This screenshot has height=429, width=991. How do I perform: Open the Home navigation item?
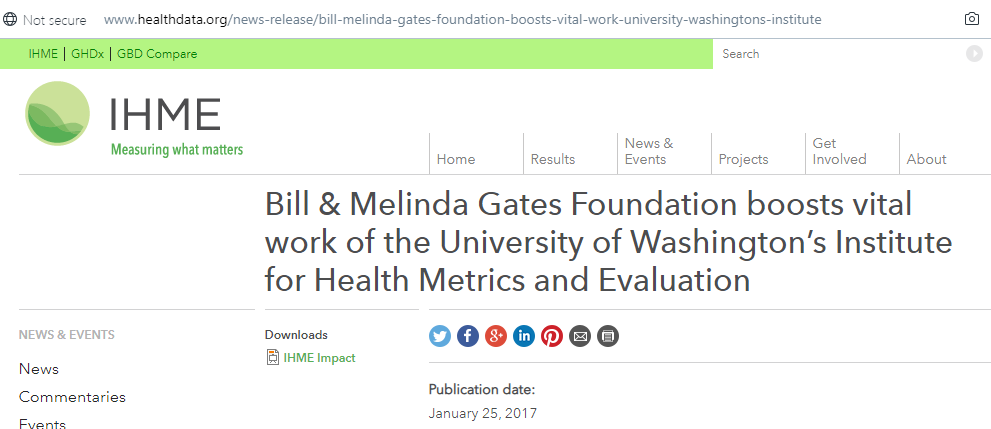(x=456, y=159)
